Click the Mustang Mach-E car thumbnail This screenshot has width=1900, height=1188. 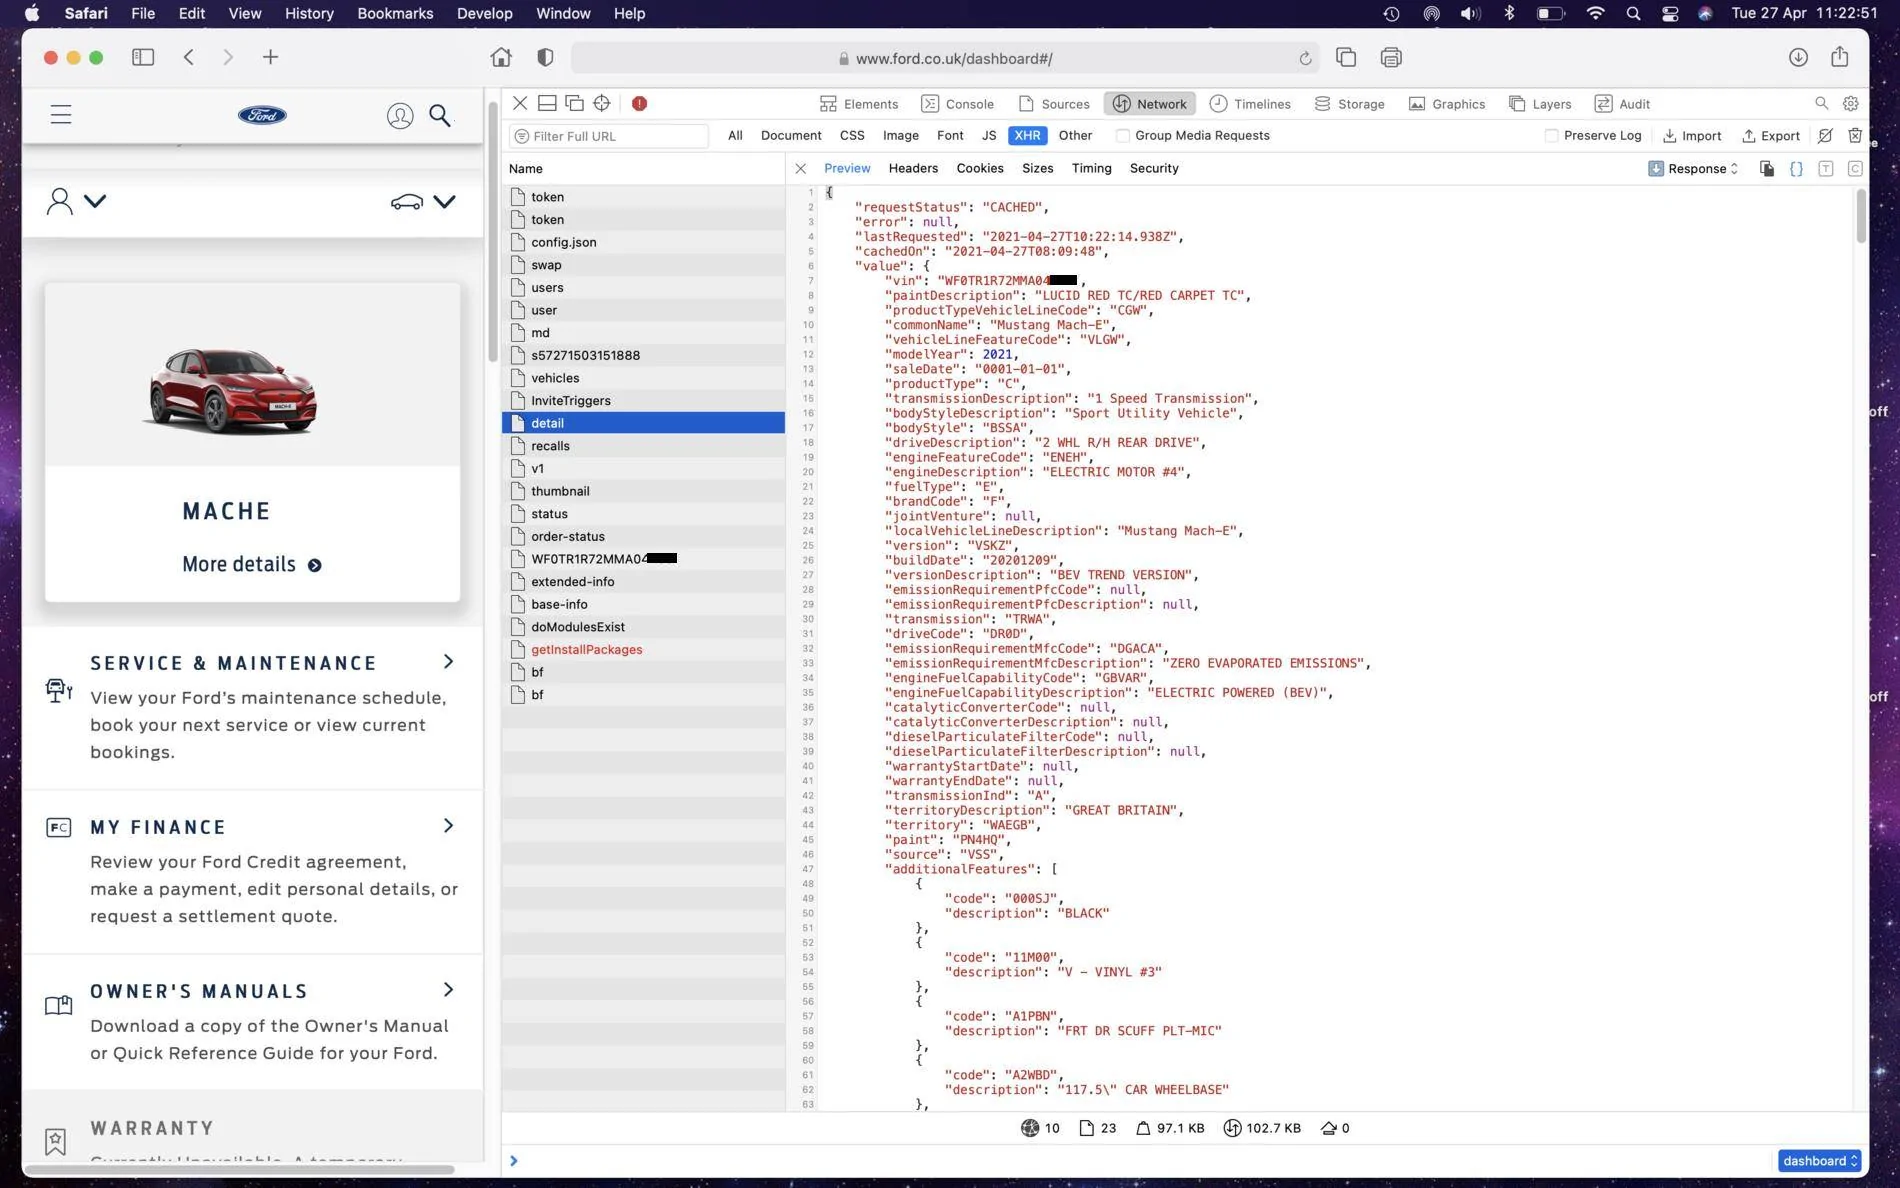click(x=232, y=391)
